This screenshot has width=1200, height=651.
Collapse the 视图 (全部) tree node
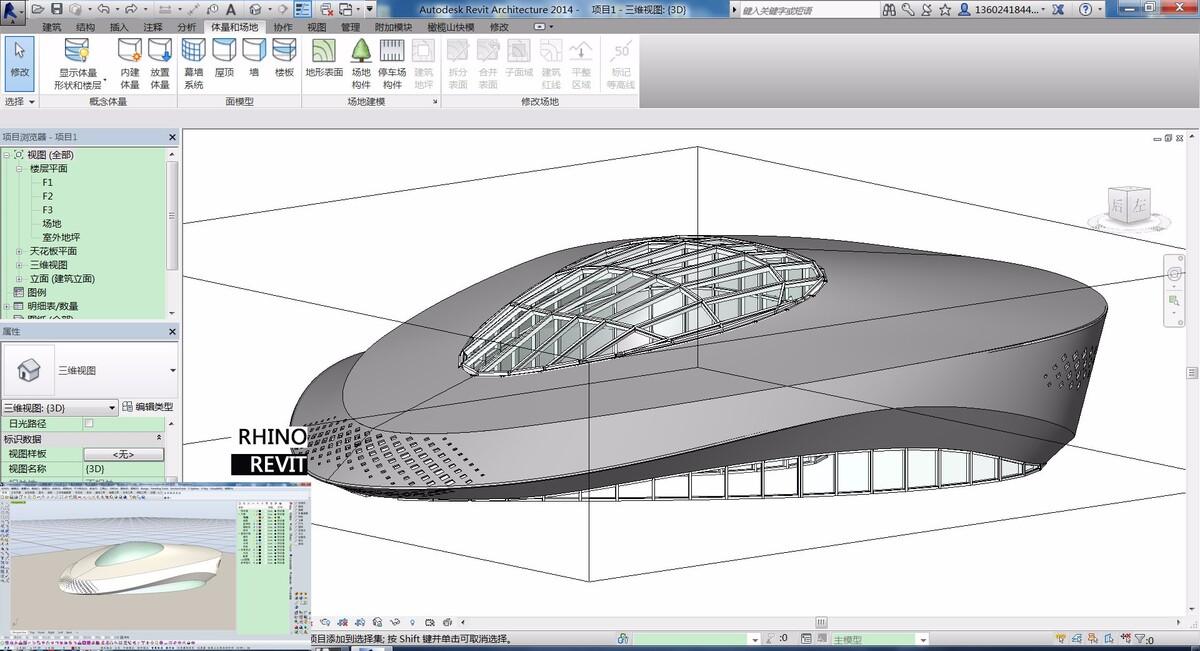[6, 155]
